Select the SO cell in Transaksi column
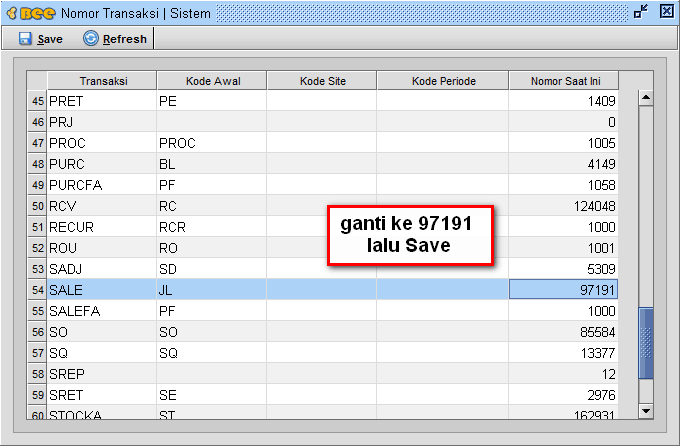The image size is (680, 446). (x=102, y=332)
